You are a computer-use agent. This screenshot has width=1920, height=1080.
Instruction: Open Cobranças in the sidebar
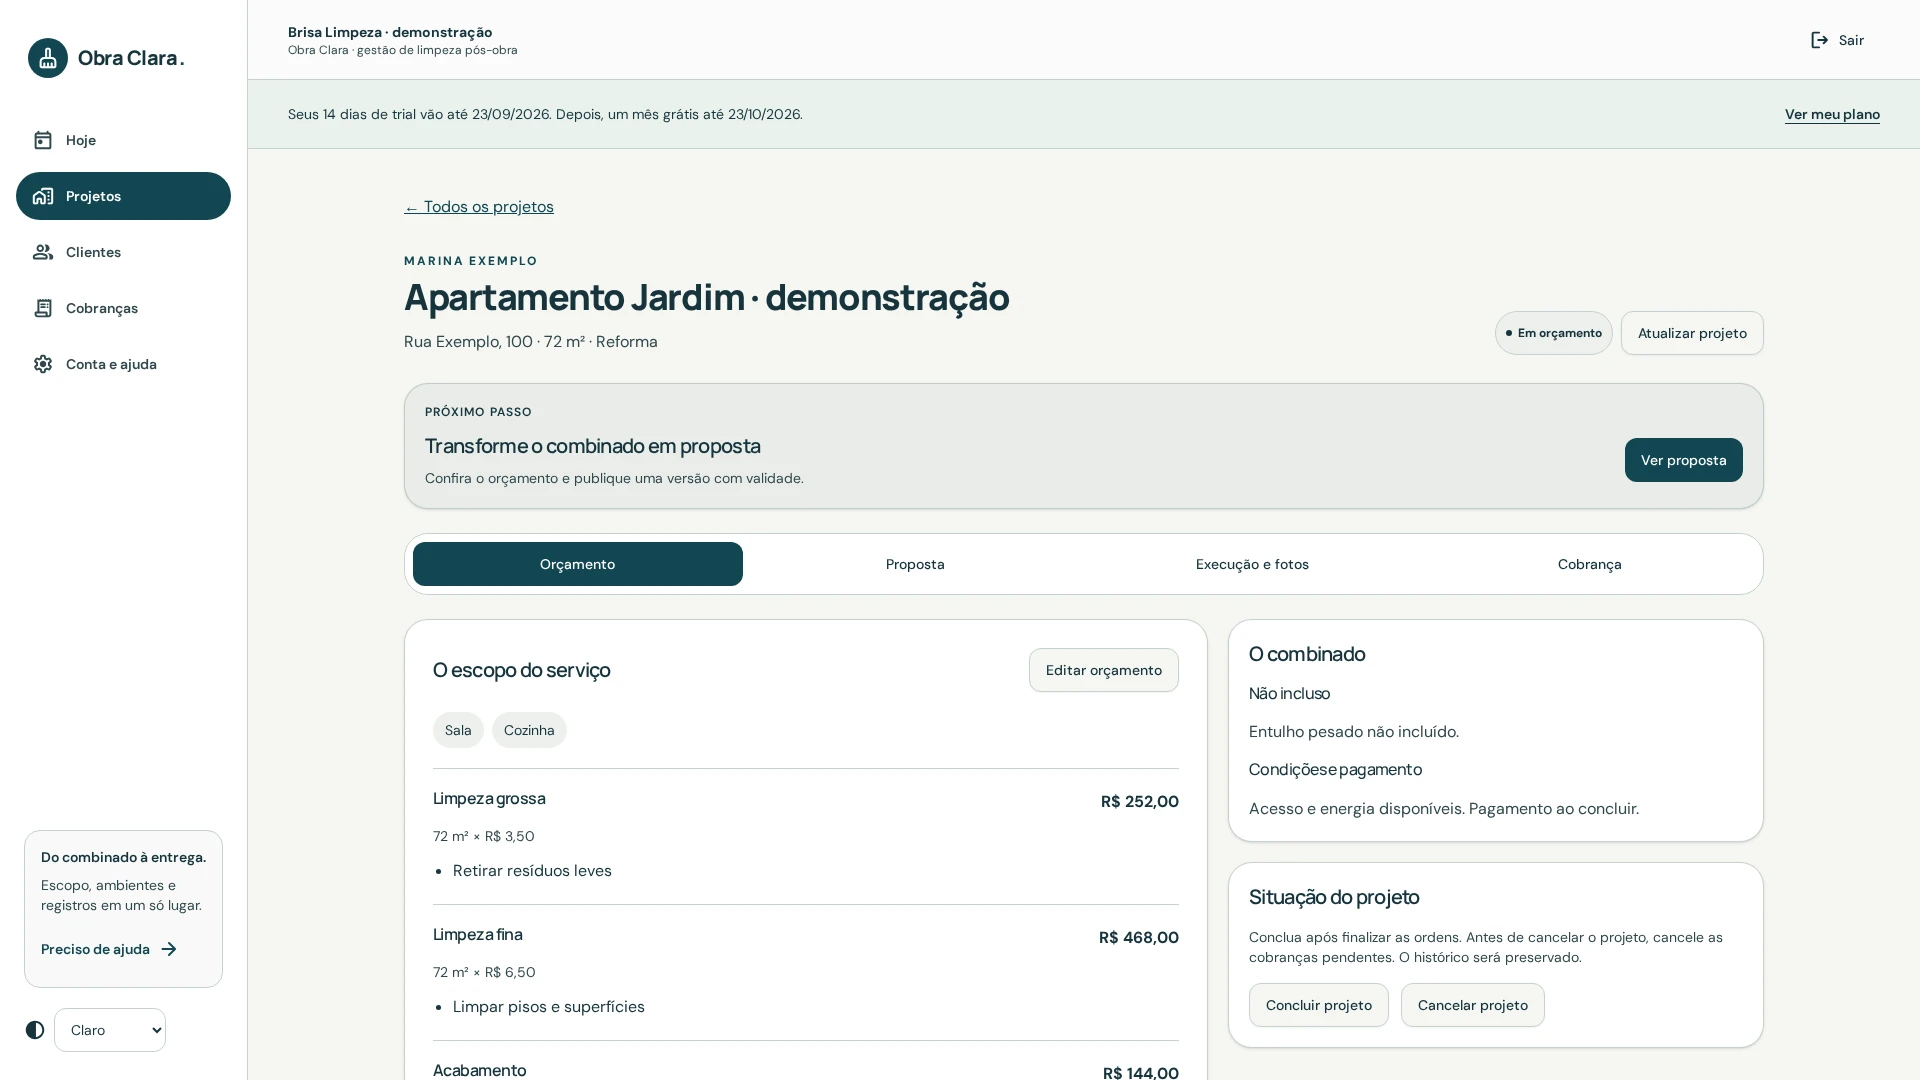(123, 308)
